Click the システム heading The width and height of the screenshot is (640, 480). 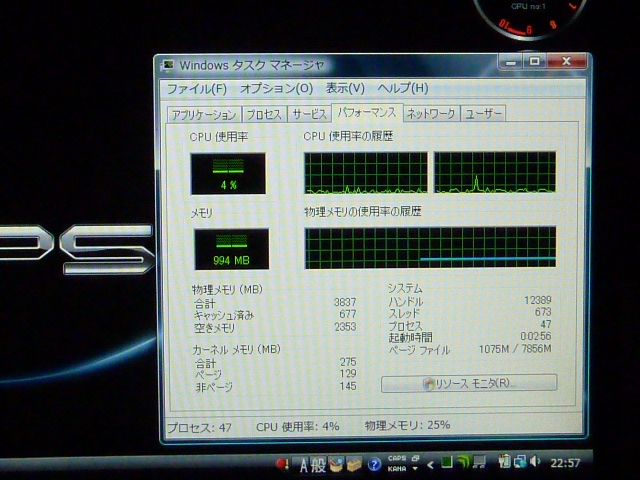tap(405, 289)
